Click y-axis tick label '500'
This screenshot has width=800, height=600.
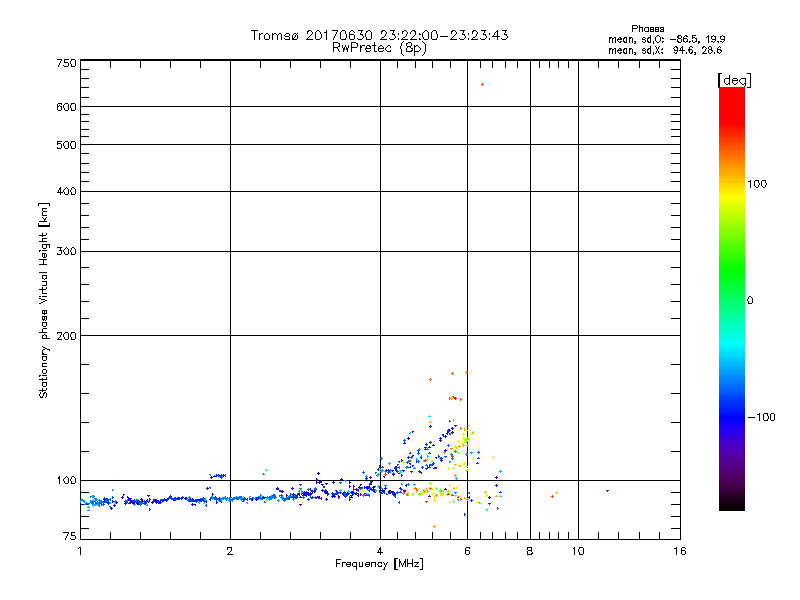point(66,145)
